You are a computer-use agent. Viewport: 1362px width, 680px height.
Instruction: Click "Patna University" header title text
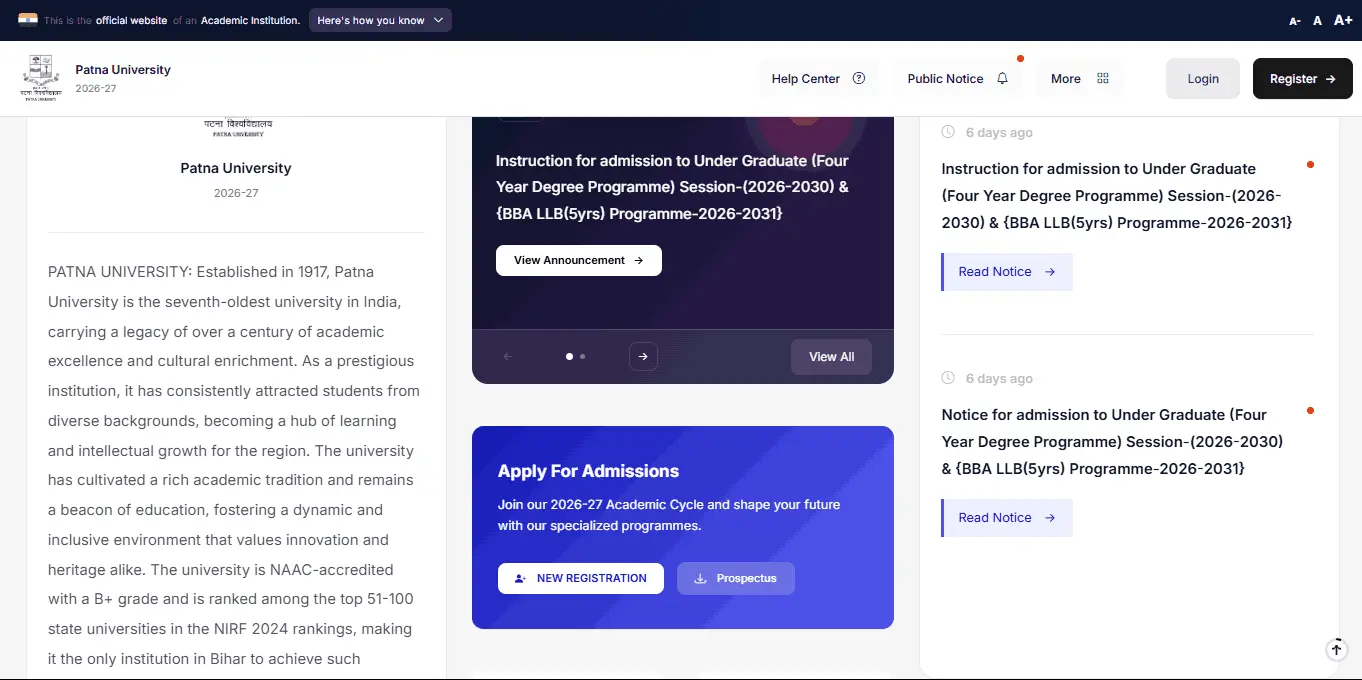[123, 70]
